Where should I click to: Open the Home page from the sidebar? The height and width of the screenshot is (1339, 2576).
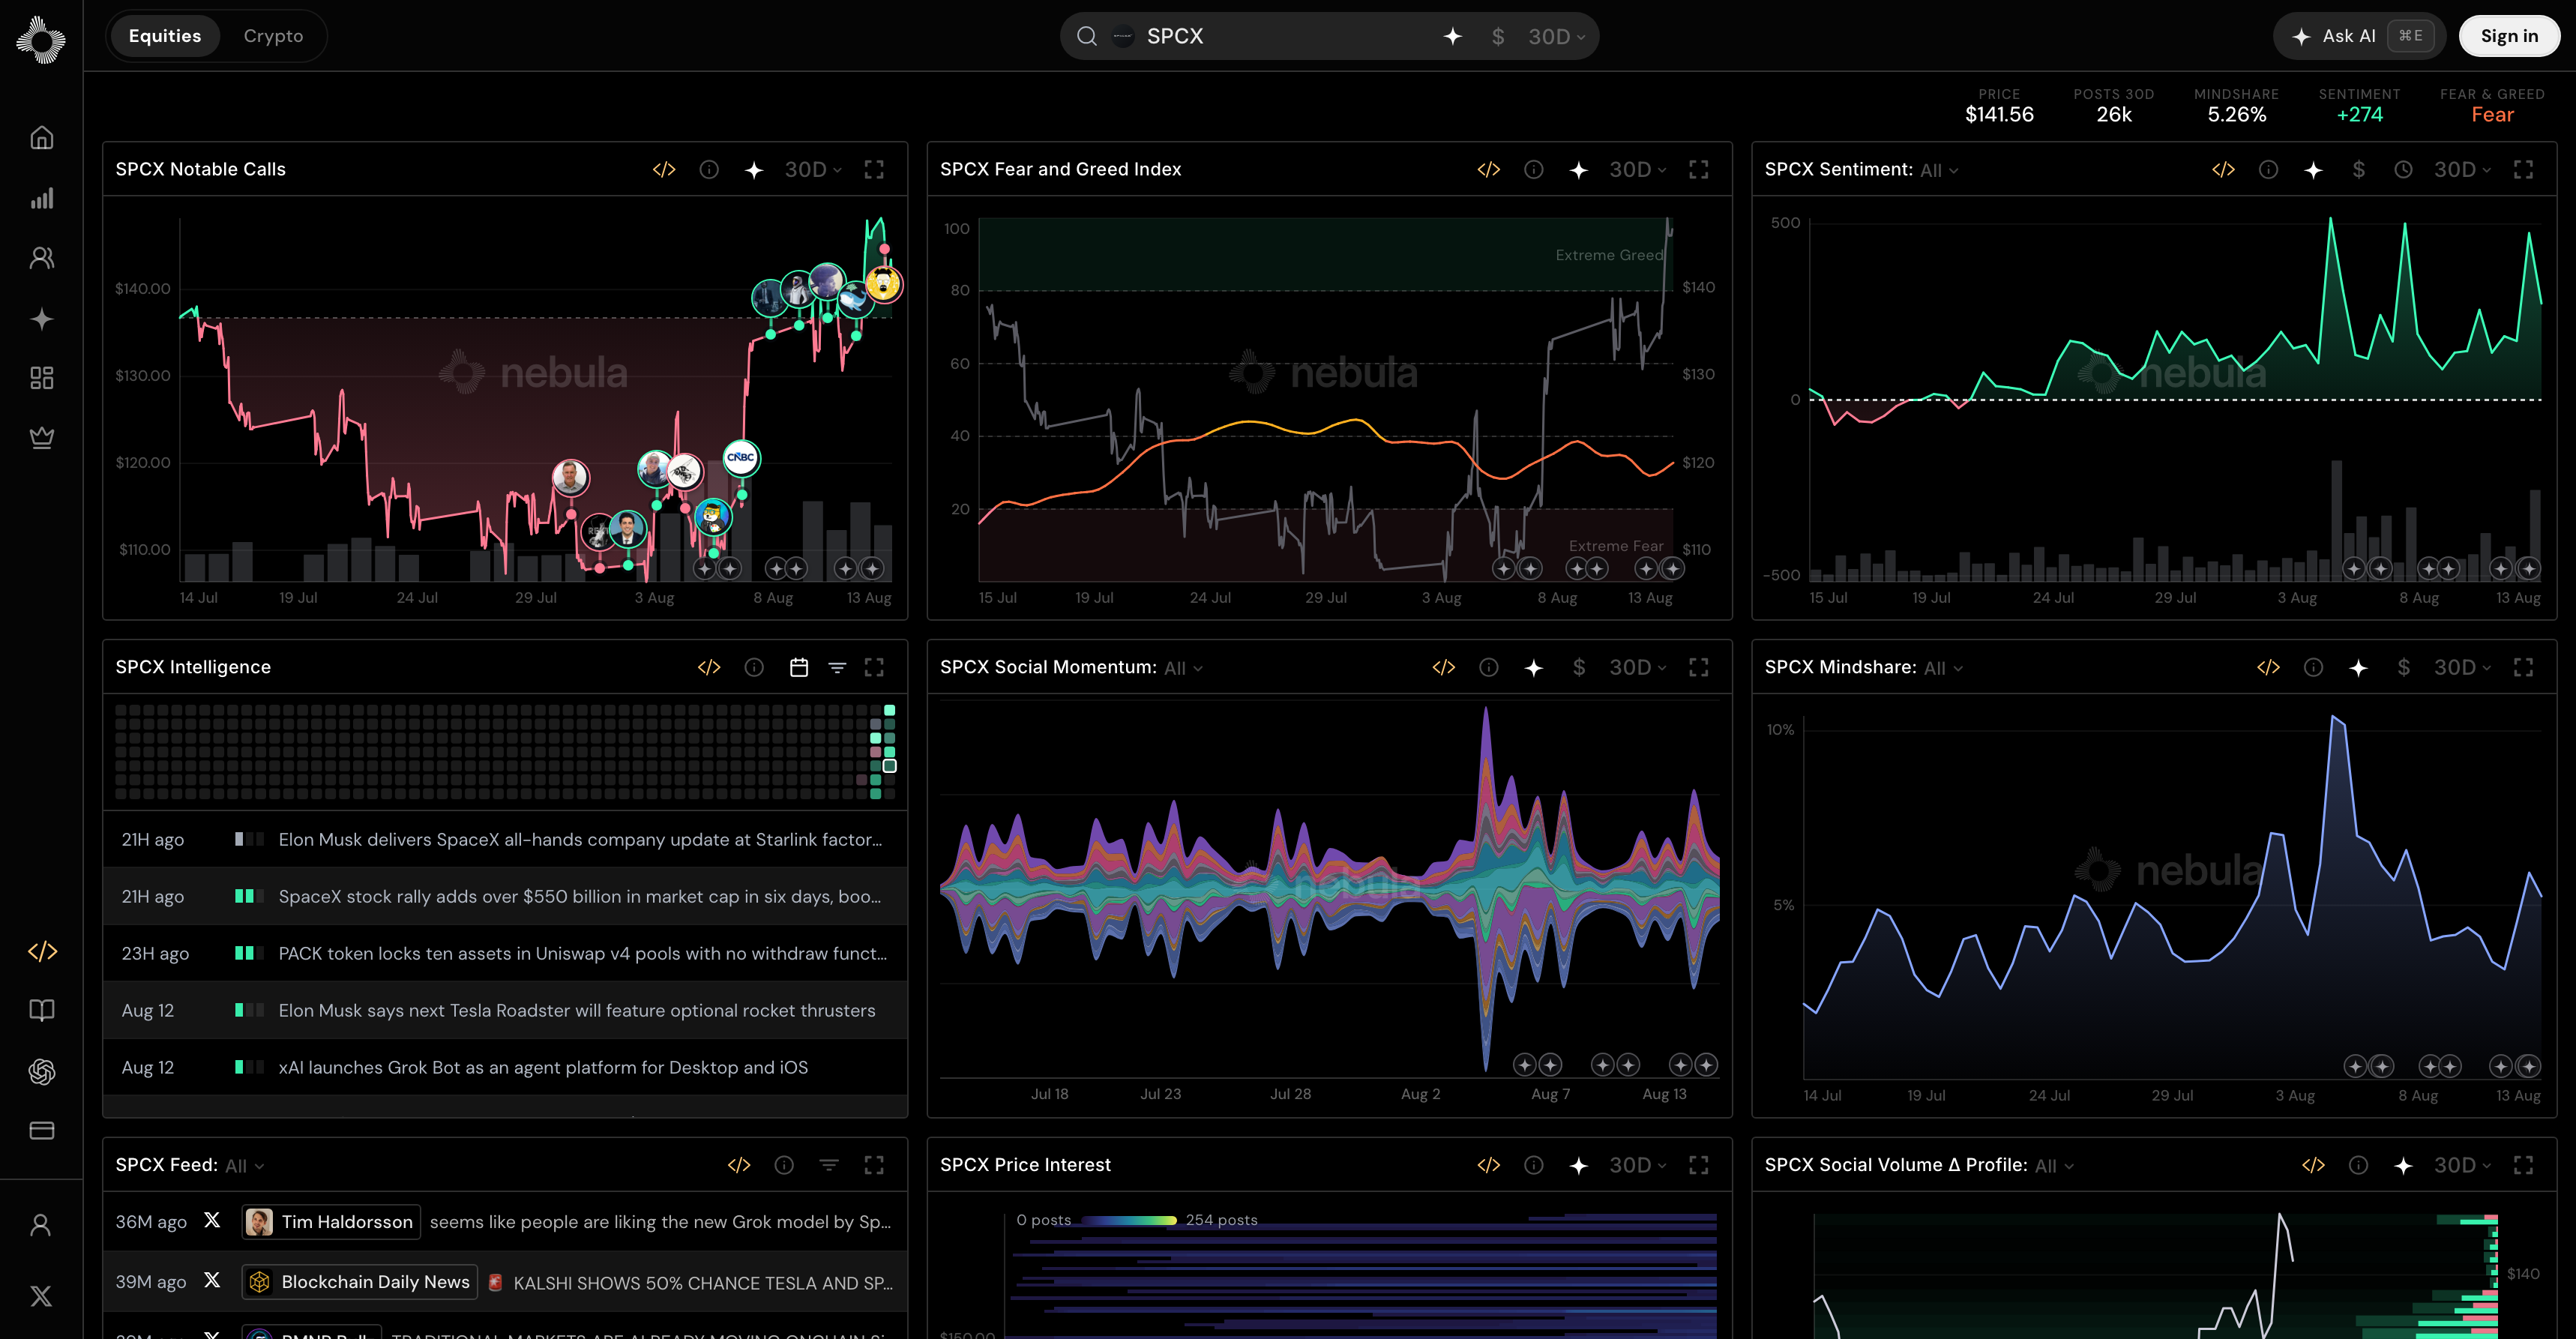coord(41,138)
